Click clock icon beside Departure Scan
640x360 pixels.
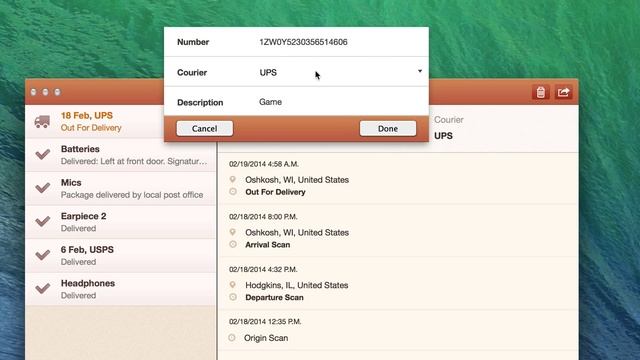tap(233, 297)
